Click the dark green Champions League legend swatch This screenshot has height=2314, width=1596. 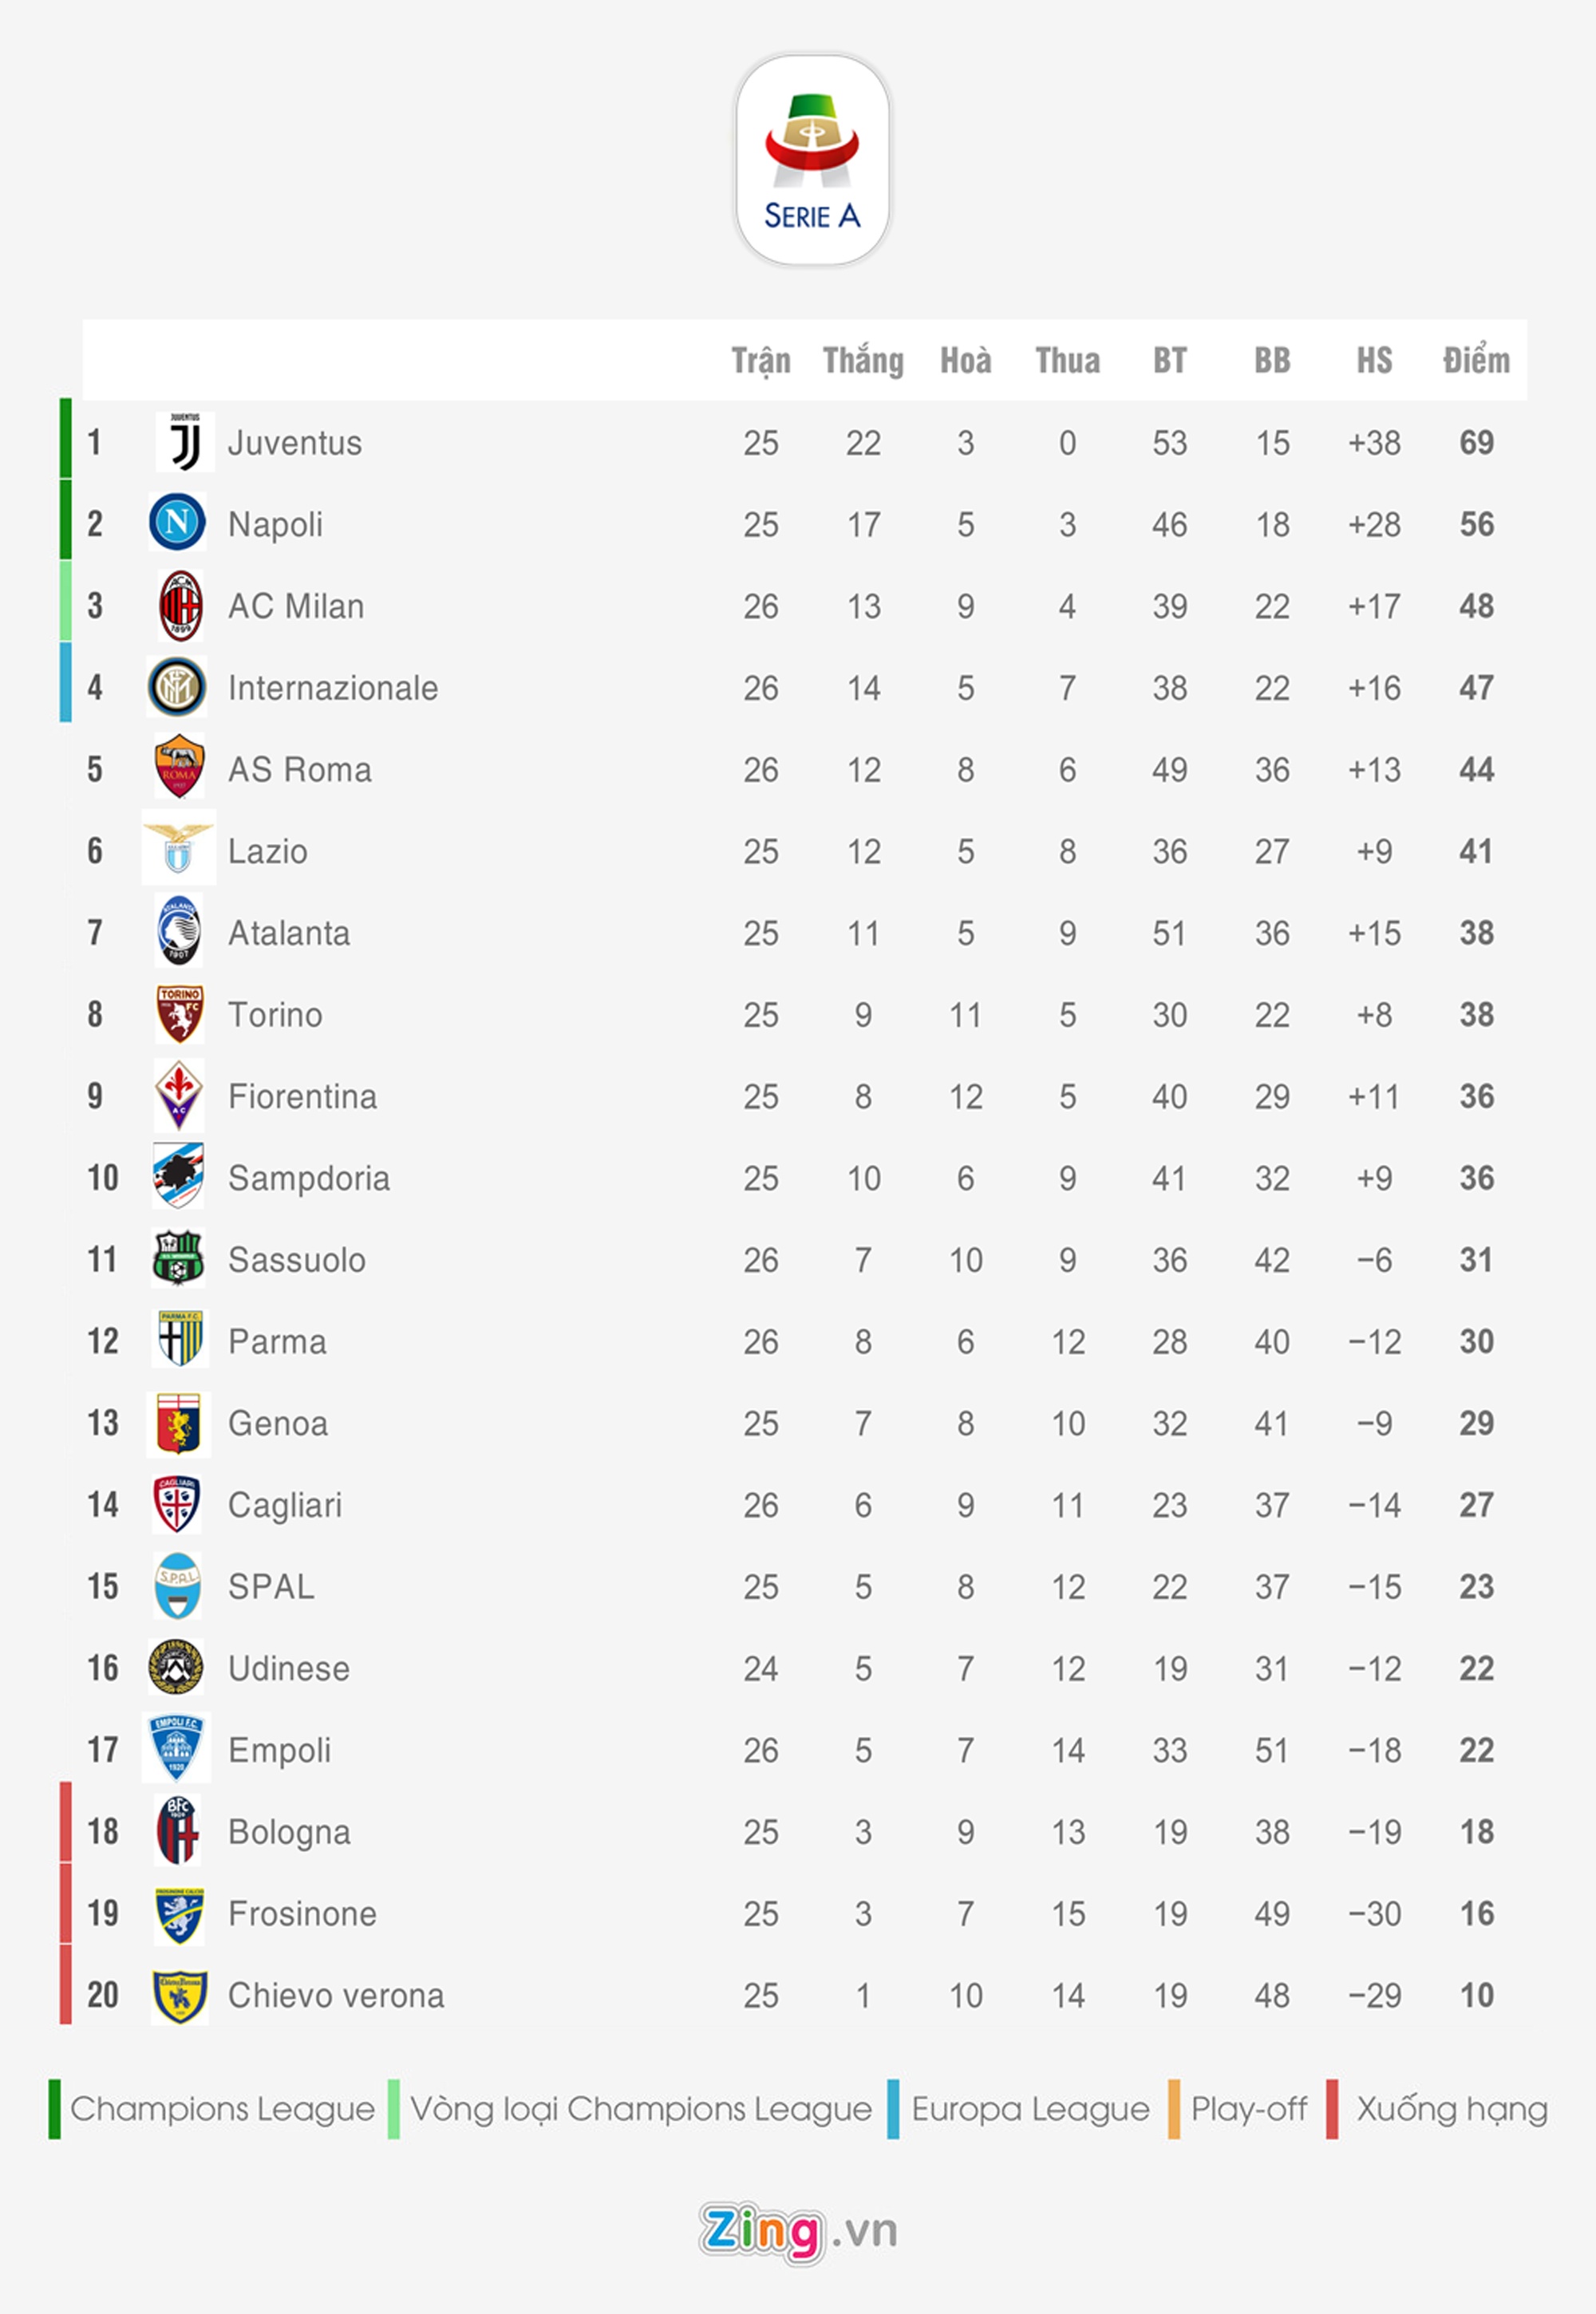(x=55, y=2109)
